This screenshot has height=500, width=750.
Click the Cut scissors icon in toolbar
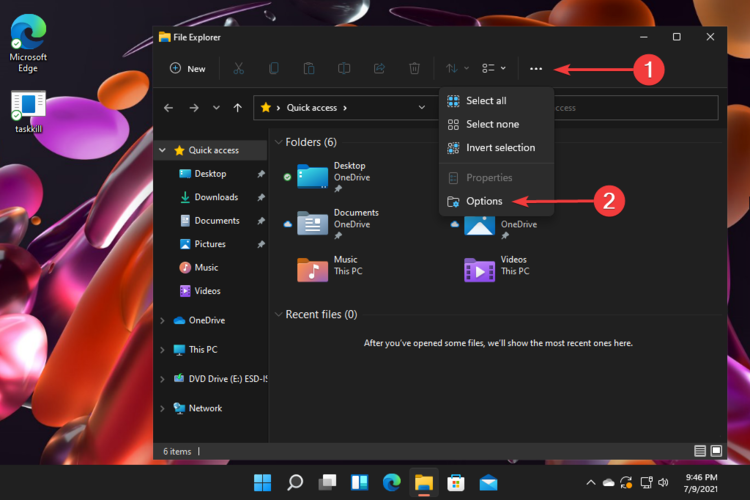tap(238, 68)
